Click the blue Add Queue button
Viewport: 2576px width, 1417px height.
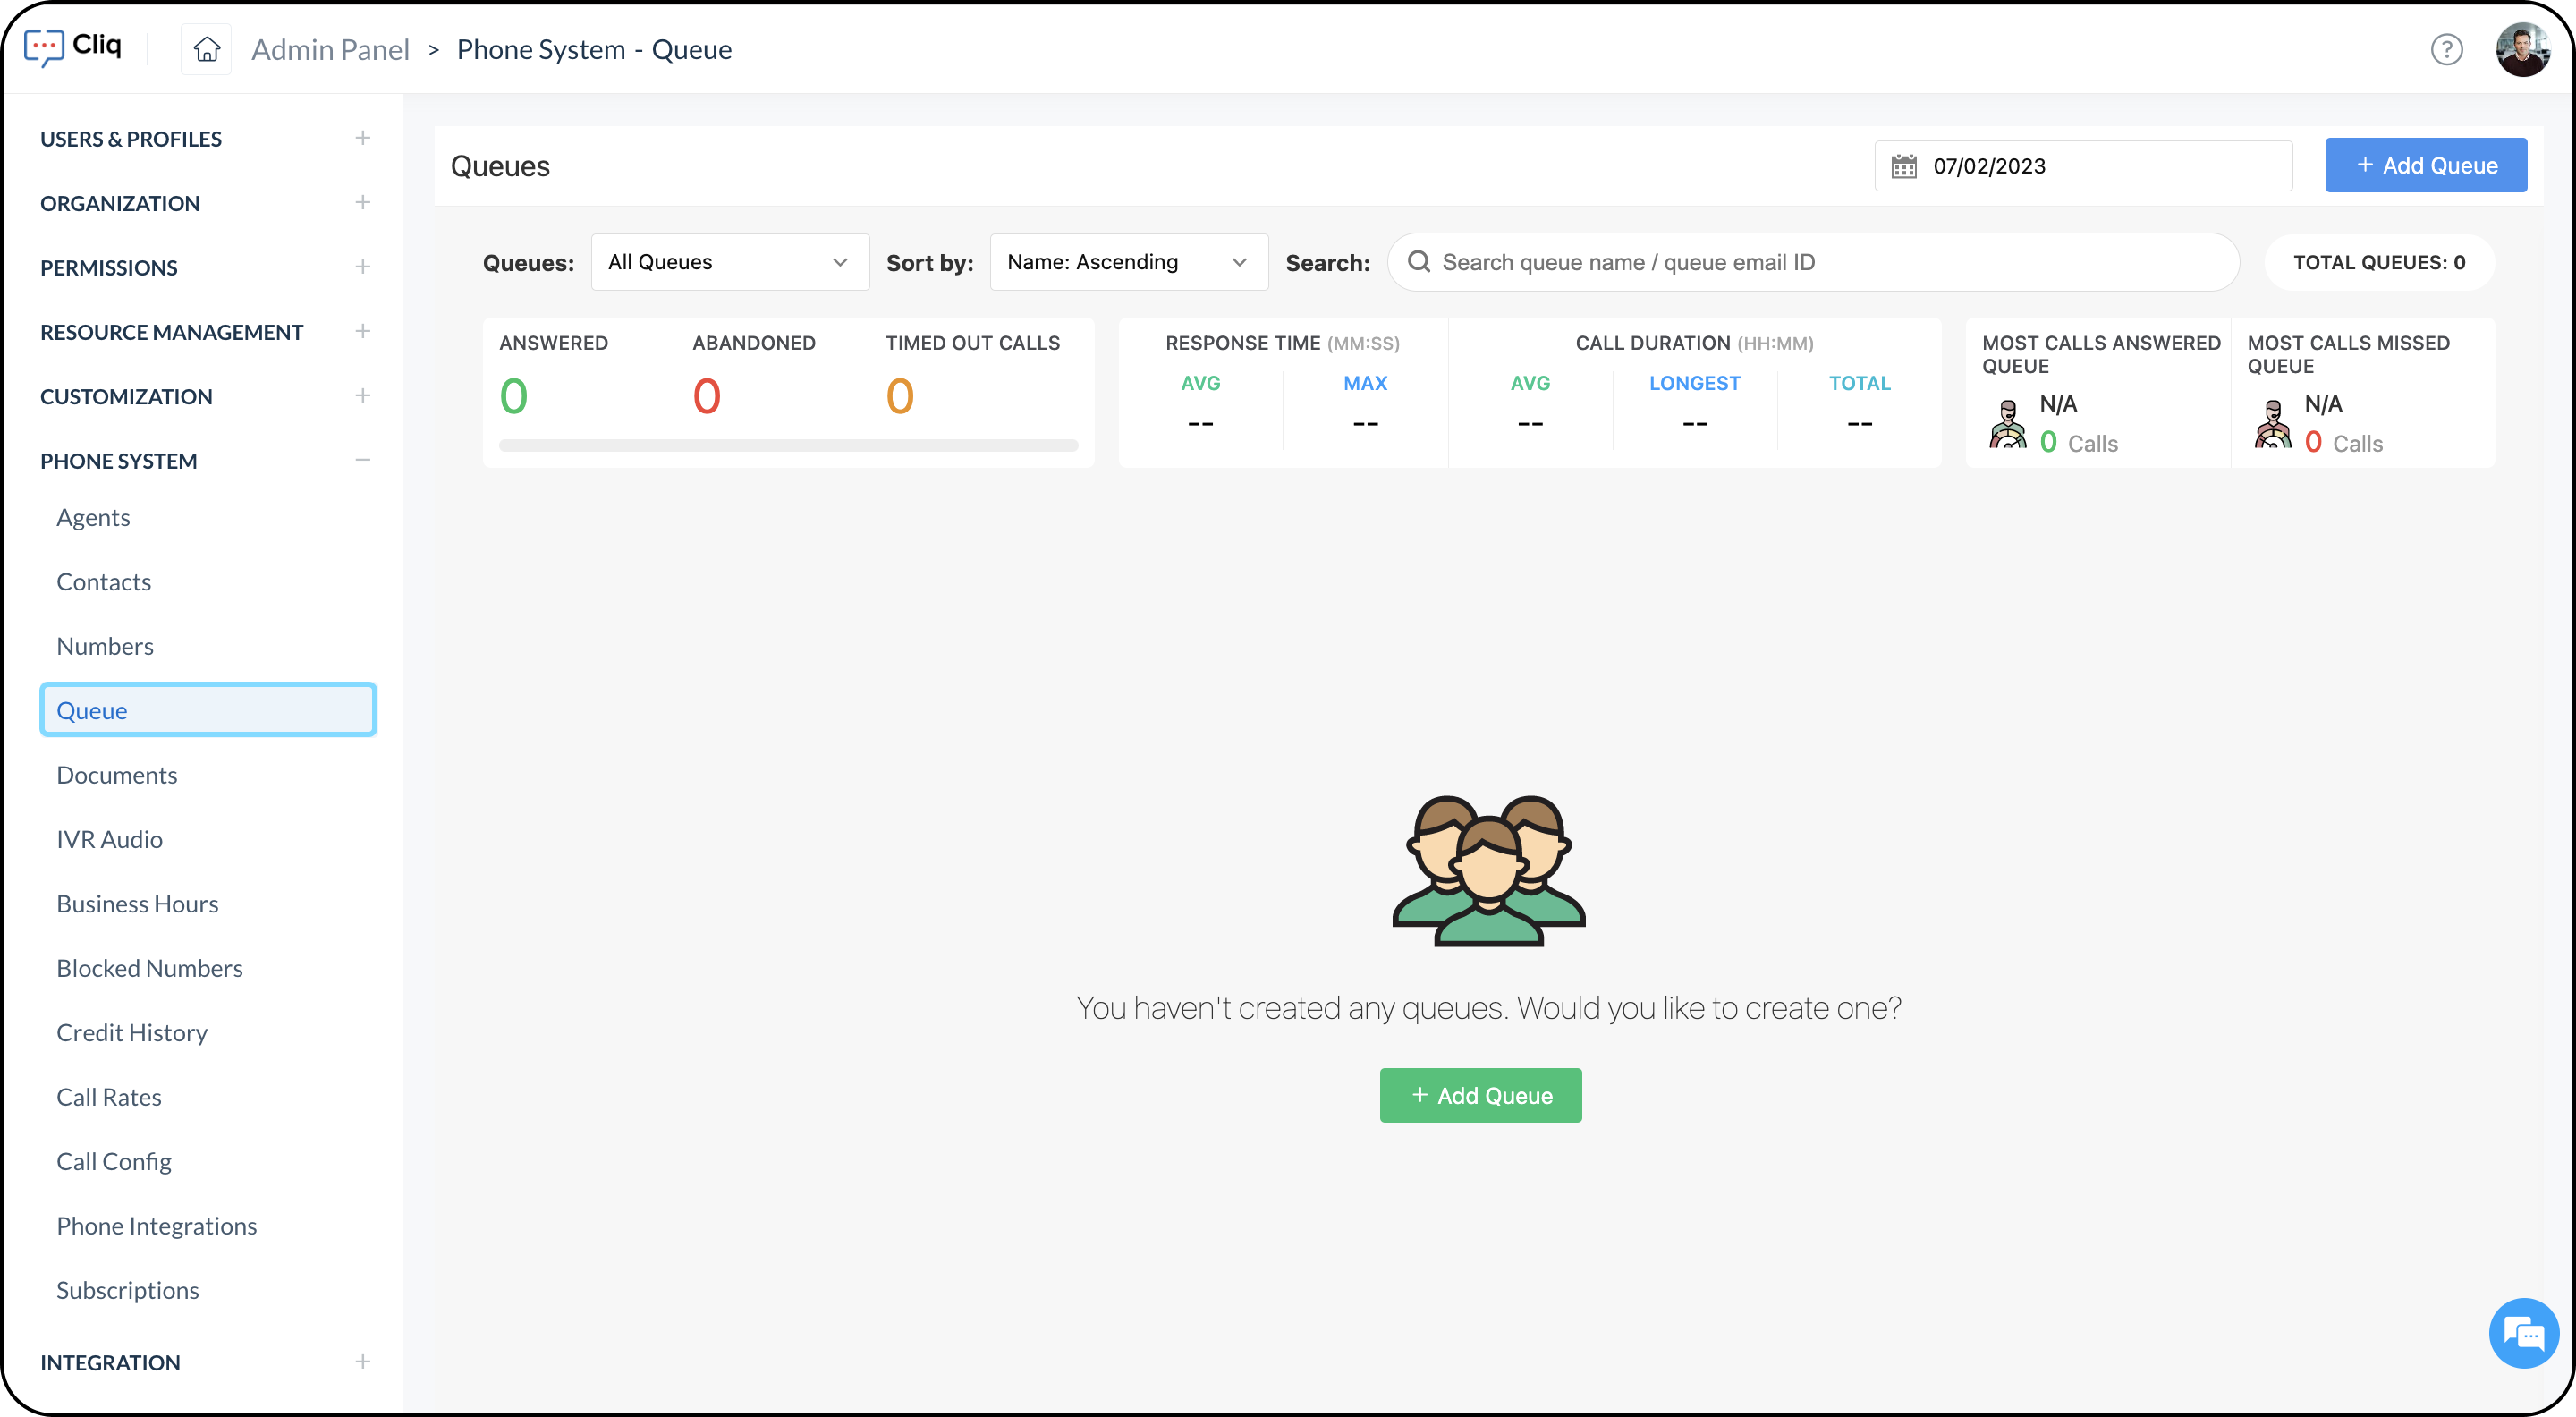click(2425, 166)
